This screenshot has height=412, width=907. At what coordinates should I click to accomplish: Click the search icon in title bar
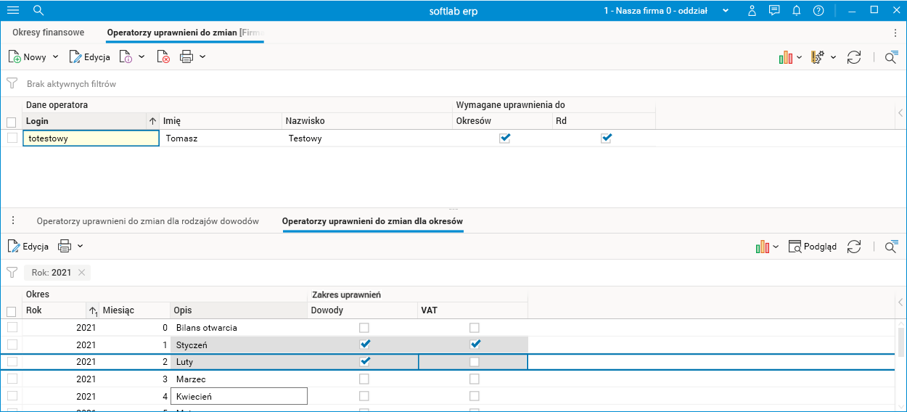click(38, 10)
